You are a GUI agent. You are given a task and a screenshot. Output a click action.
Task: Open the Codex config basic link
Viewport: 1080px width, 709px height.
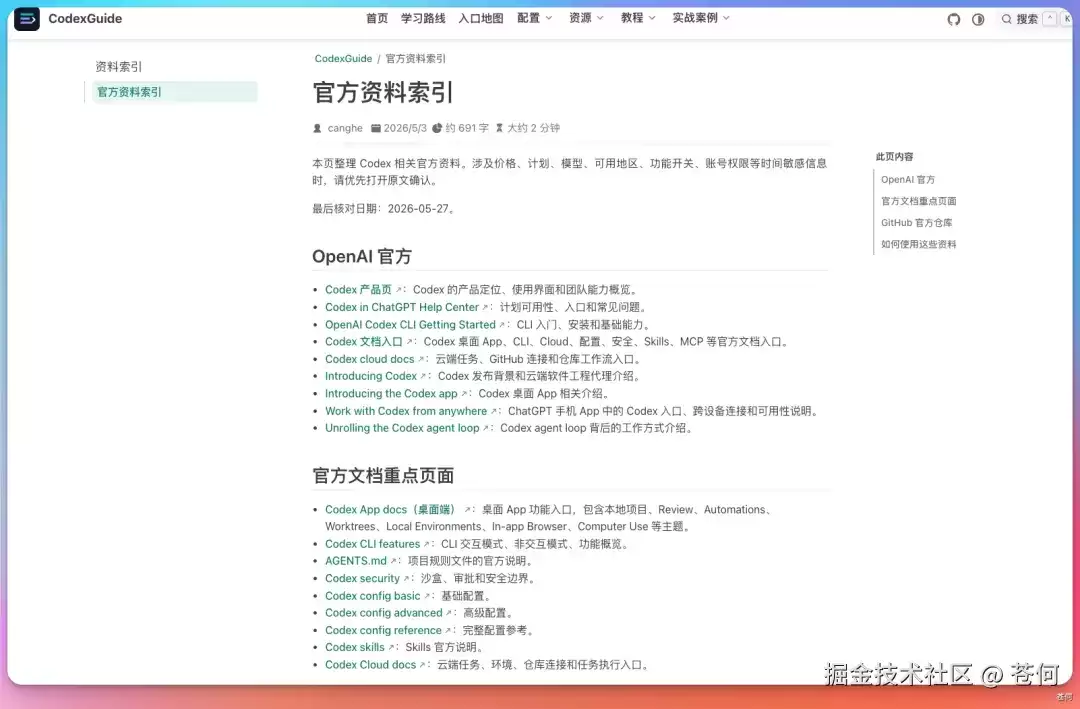(373, 596)
